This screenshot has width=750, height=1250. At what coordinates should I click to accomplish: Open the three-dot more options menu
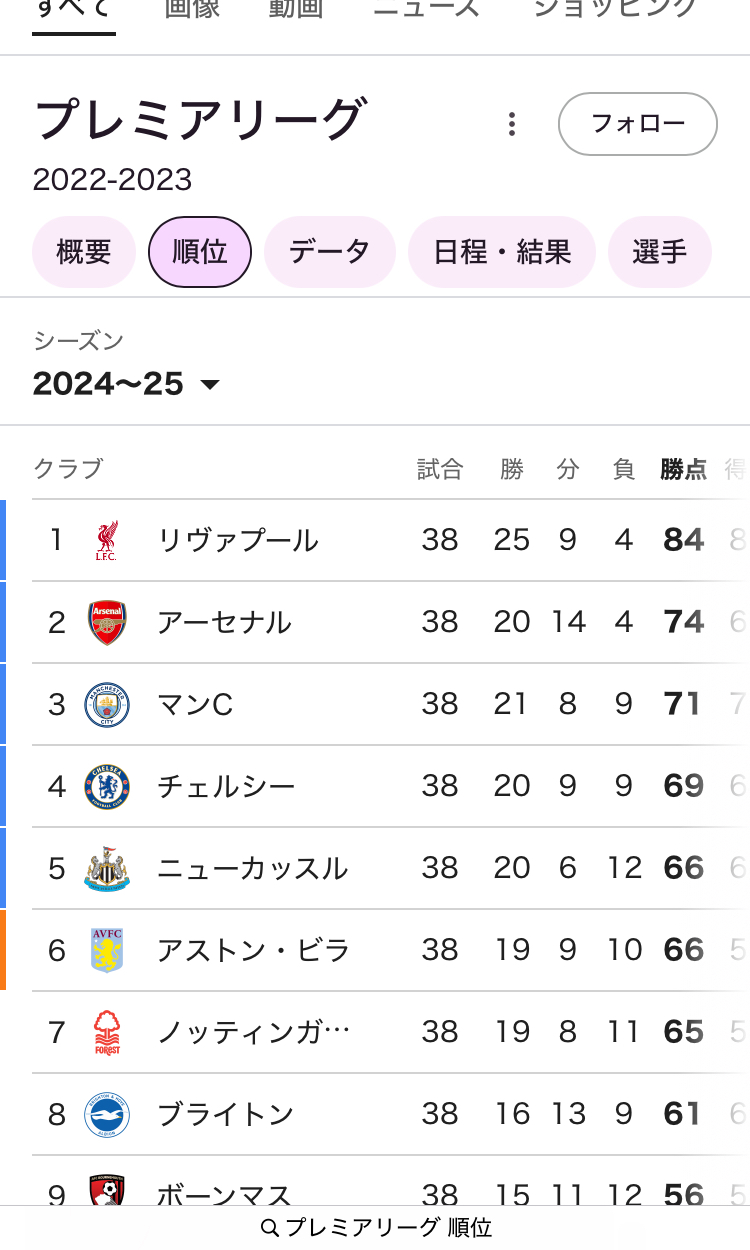512,124
